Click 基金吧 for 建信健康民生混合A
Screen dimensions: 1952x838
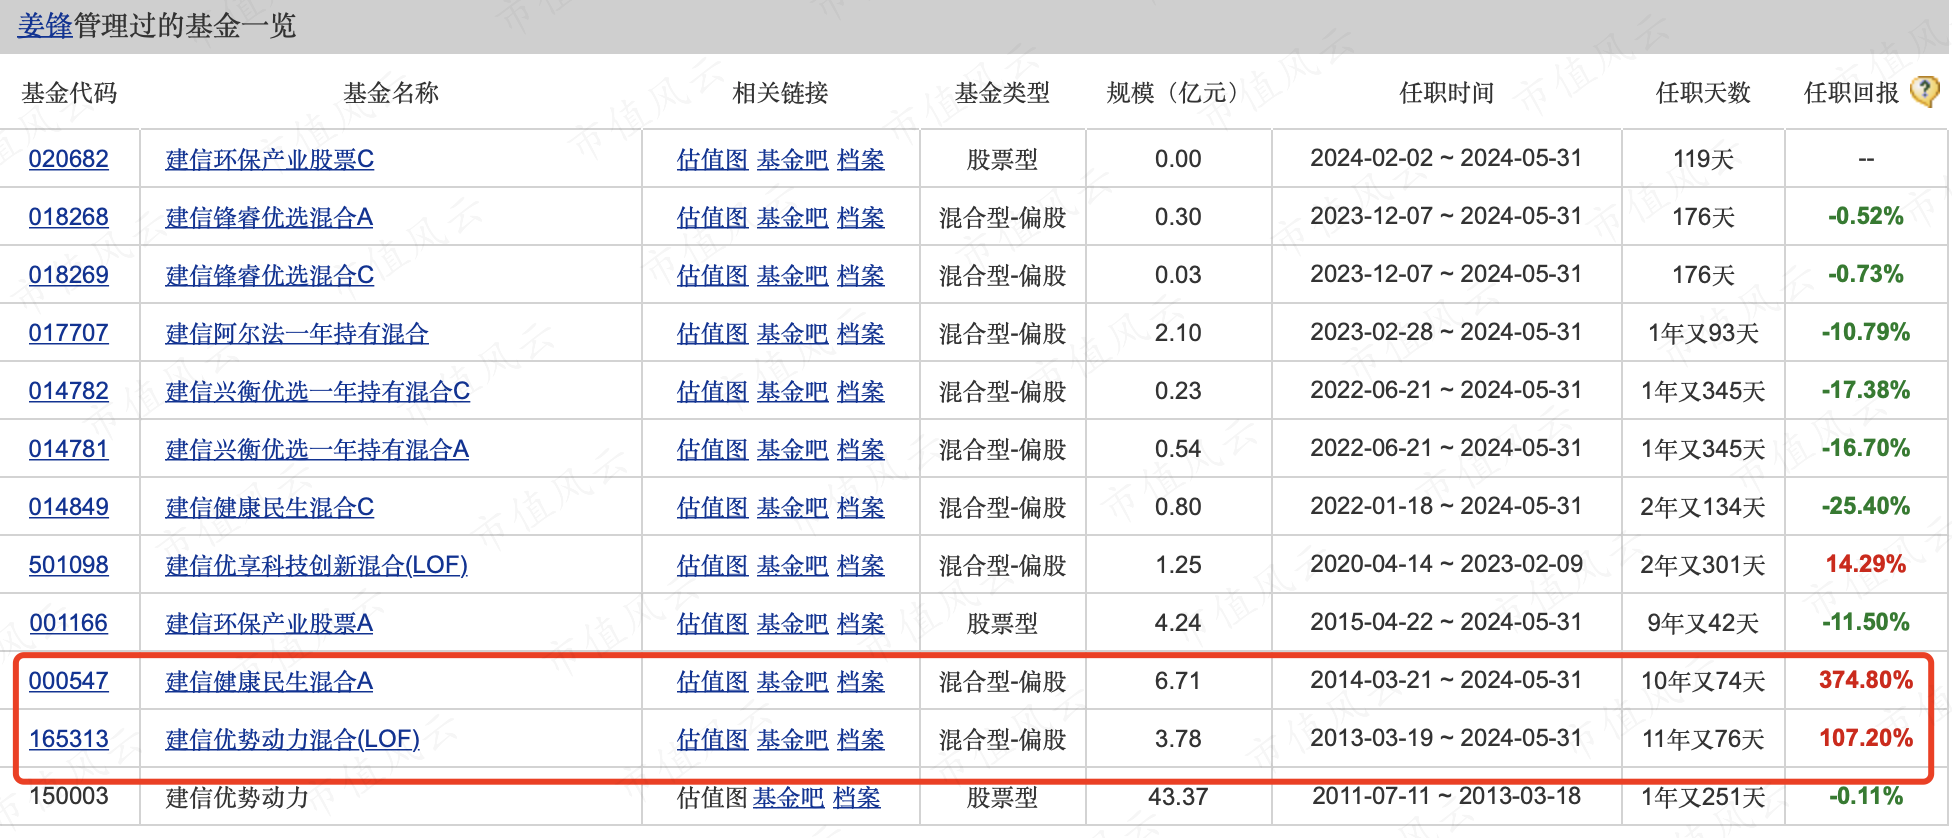(792, 681)
